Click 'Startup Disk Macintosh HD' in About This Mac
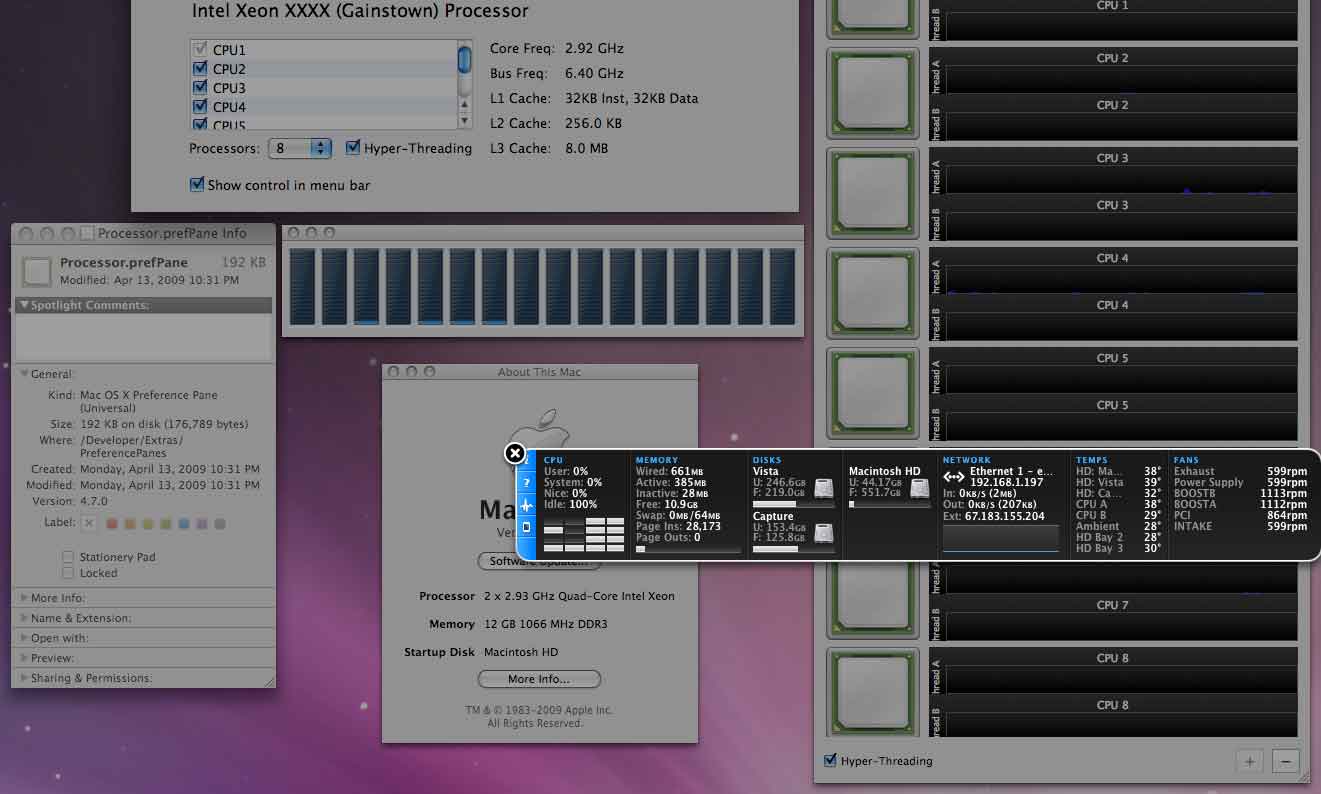 (x=481, y=652)
